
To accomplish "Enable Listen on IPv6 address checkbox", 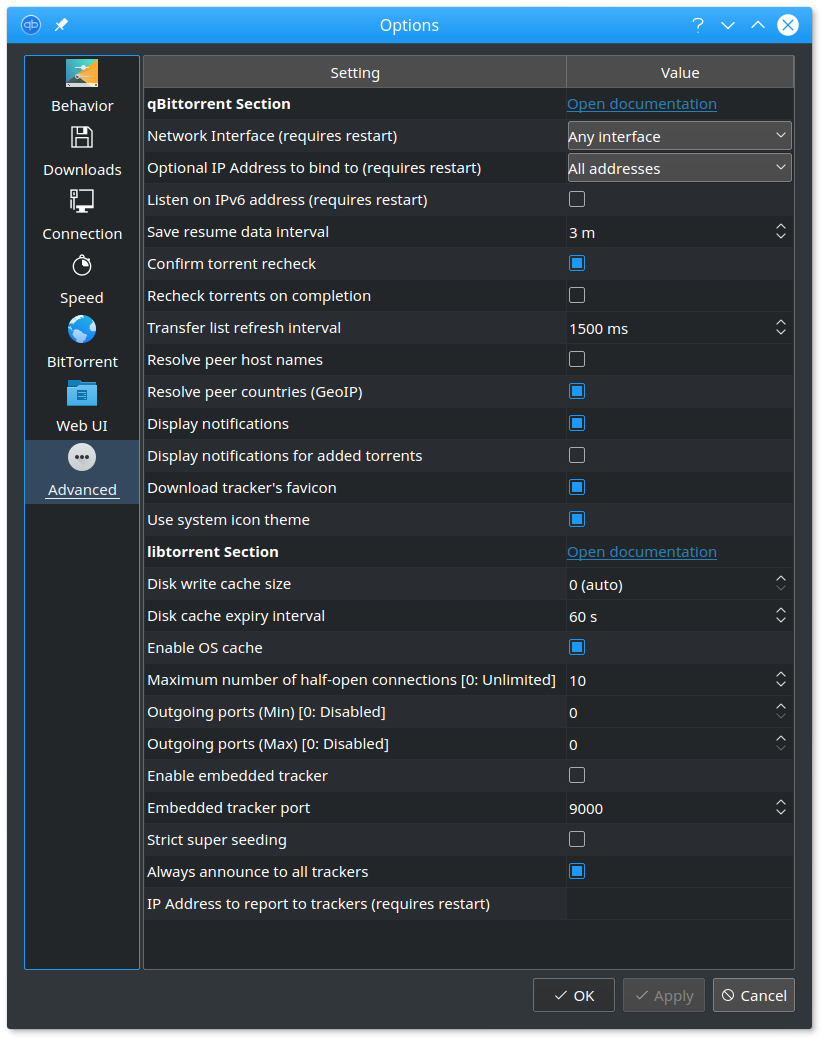I will tap(577, 199).
